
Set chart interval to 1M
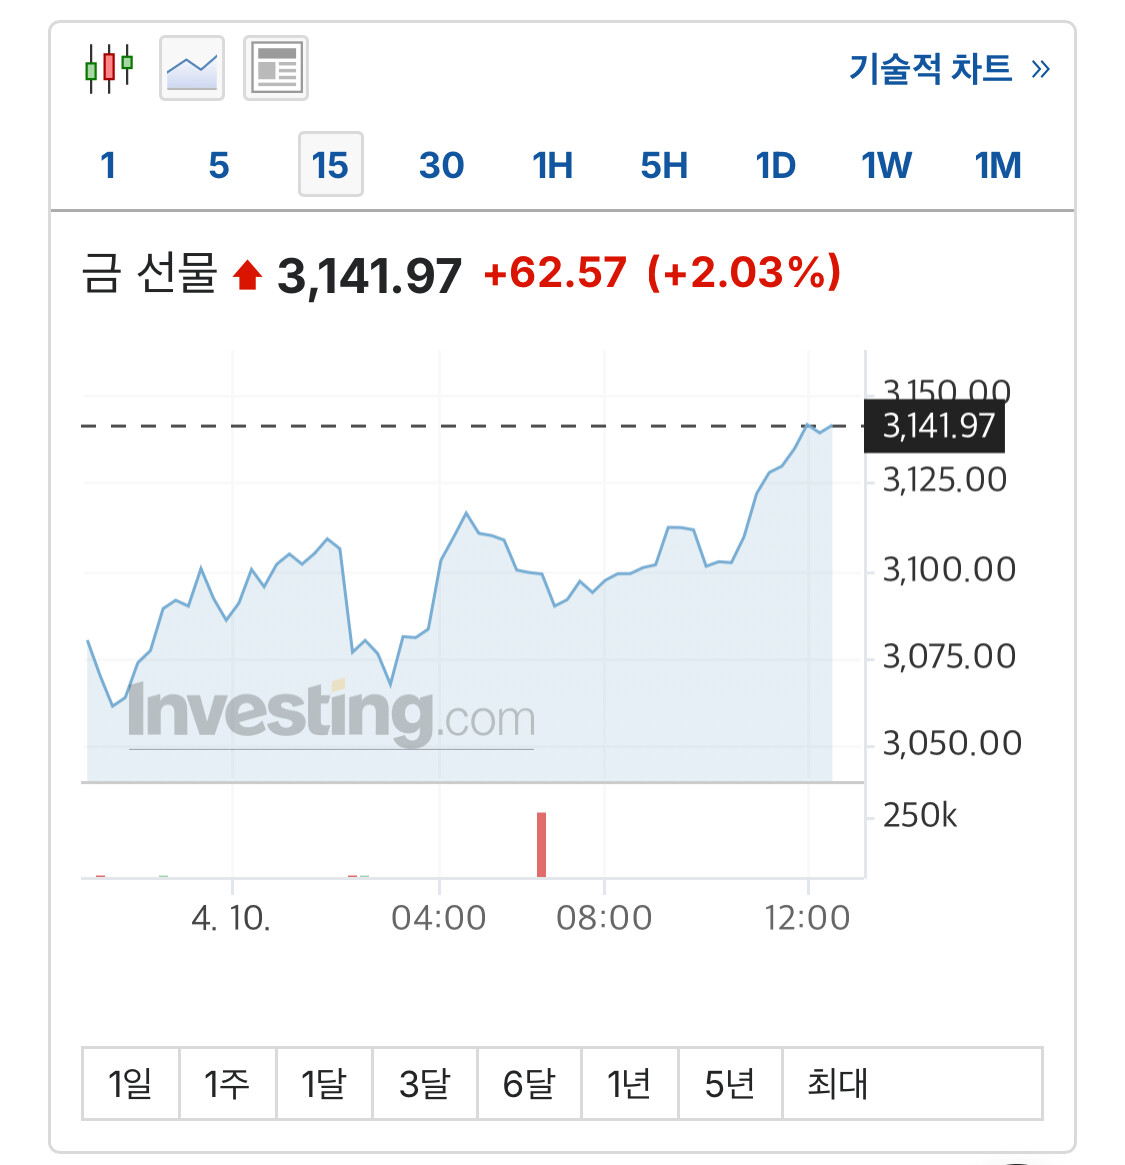click(997, 165)
